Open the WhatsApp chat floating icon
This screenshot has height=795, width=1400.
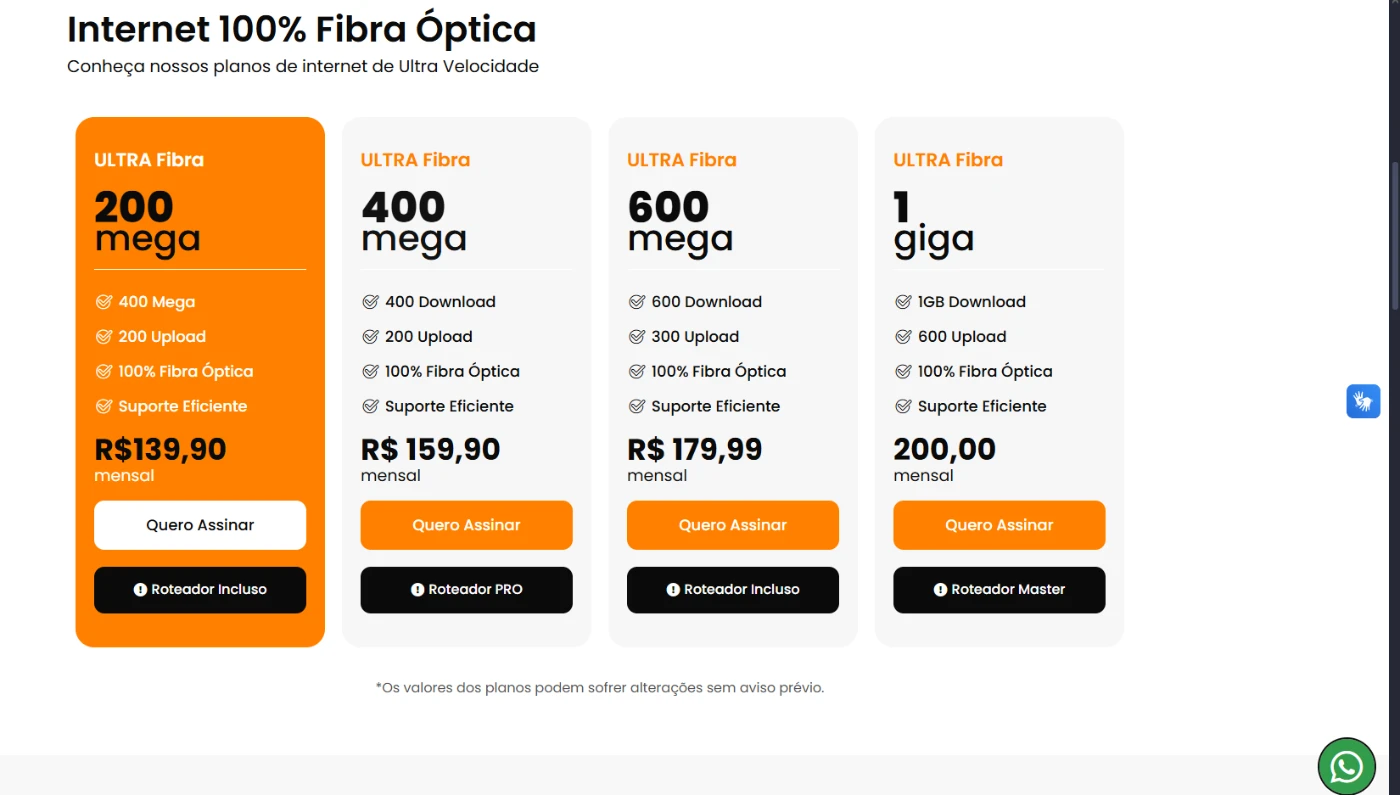click(x=1347, y=767)
